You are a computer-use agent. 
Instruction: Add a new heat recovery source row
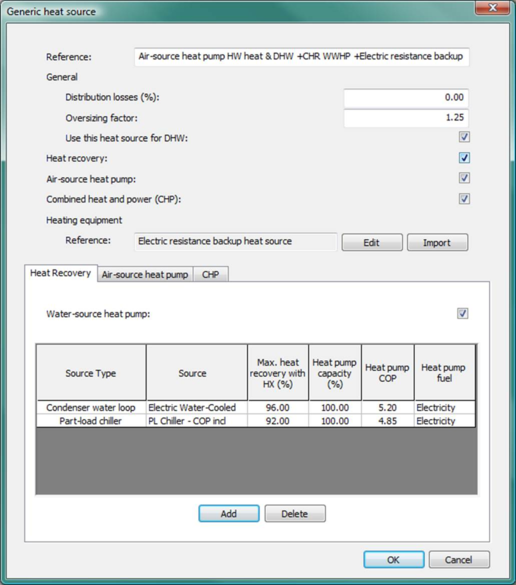[x=229, y=514]
